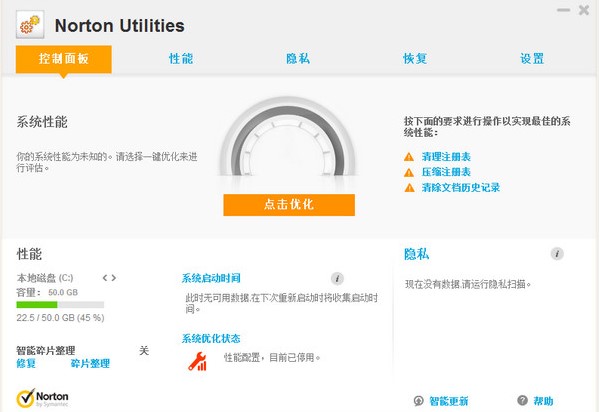Click the warning icon beside 清理注册表
This screenshot has width=600, height=412.
[408, 157]
